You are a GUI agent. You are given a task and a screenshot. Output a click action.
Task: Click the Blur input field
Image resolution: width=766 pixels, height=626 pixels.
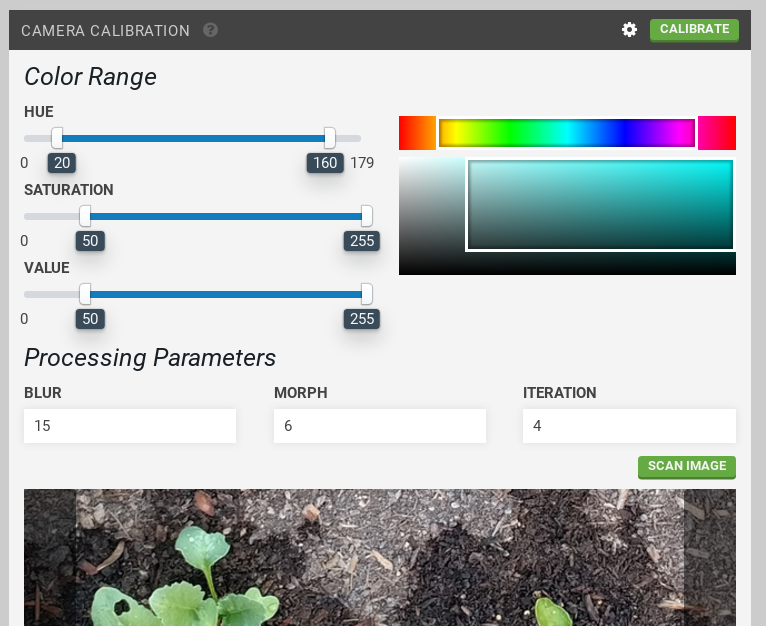click(130, 425)
